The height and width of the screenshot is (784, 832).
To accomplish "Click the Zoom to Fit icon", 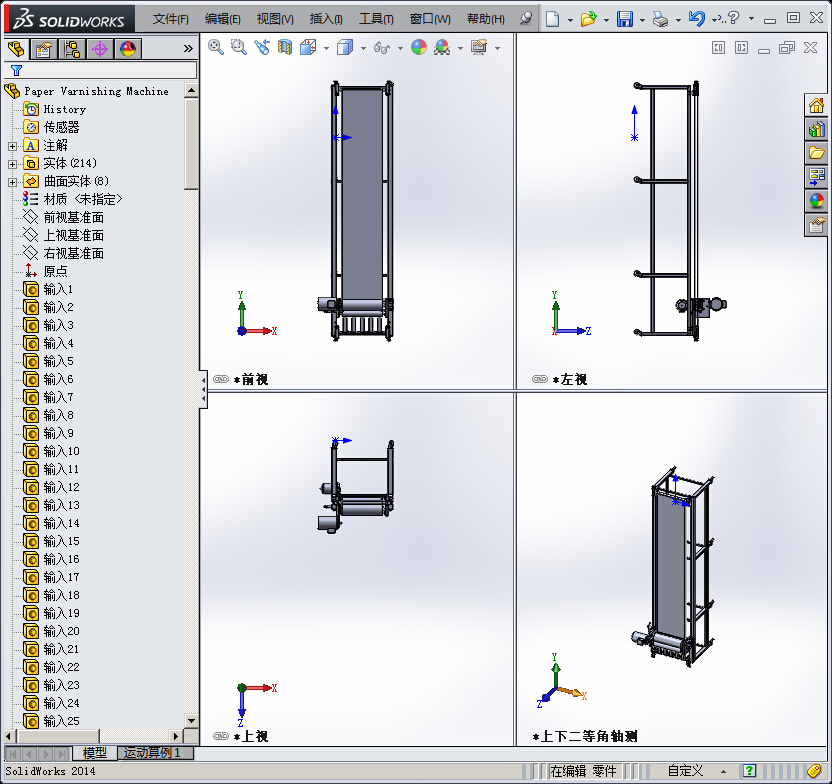I will point(215,48).
